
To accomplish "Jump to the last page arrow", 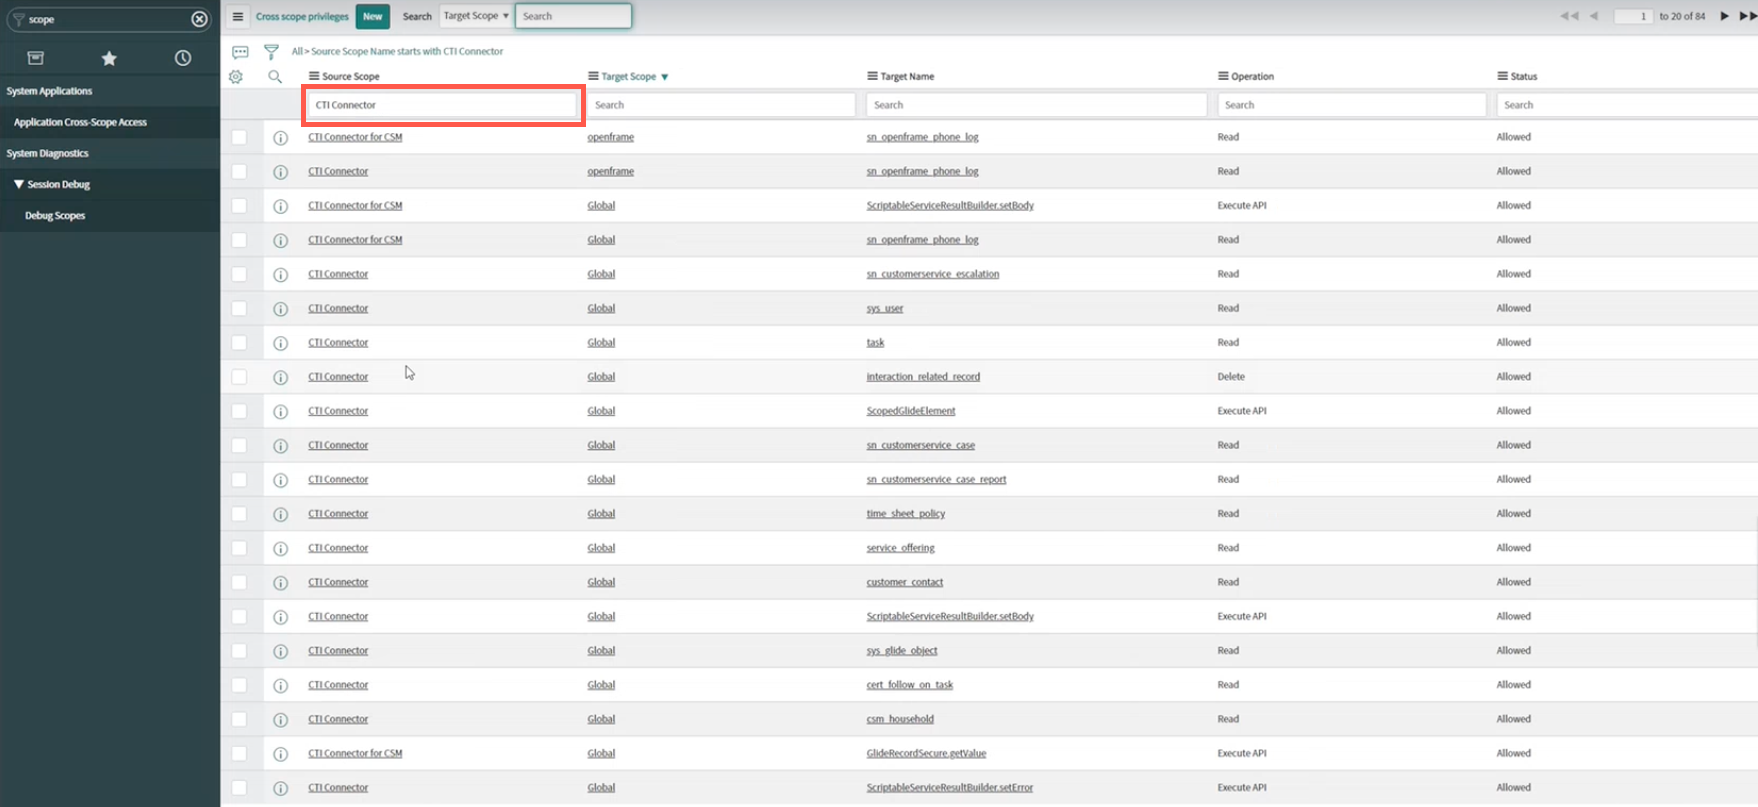I will [1747, 16].
